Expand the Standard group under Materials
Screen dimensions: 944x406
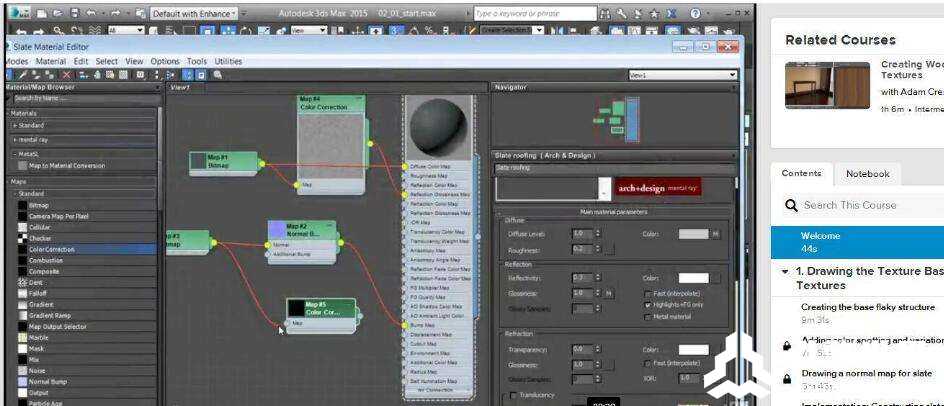16,125
